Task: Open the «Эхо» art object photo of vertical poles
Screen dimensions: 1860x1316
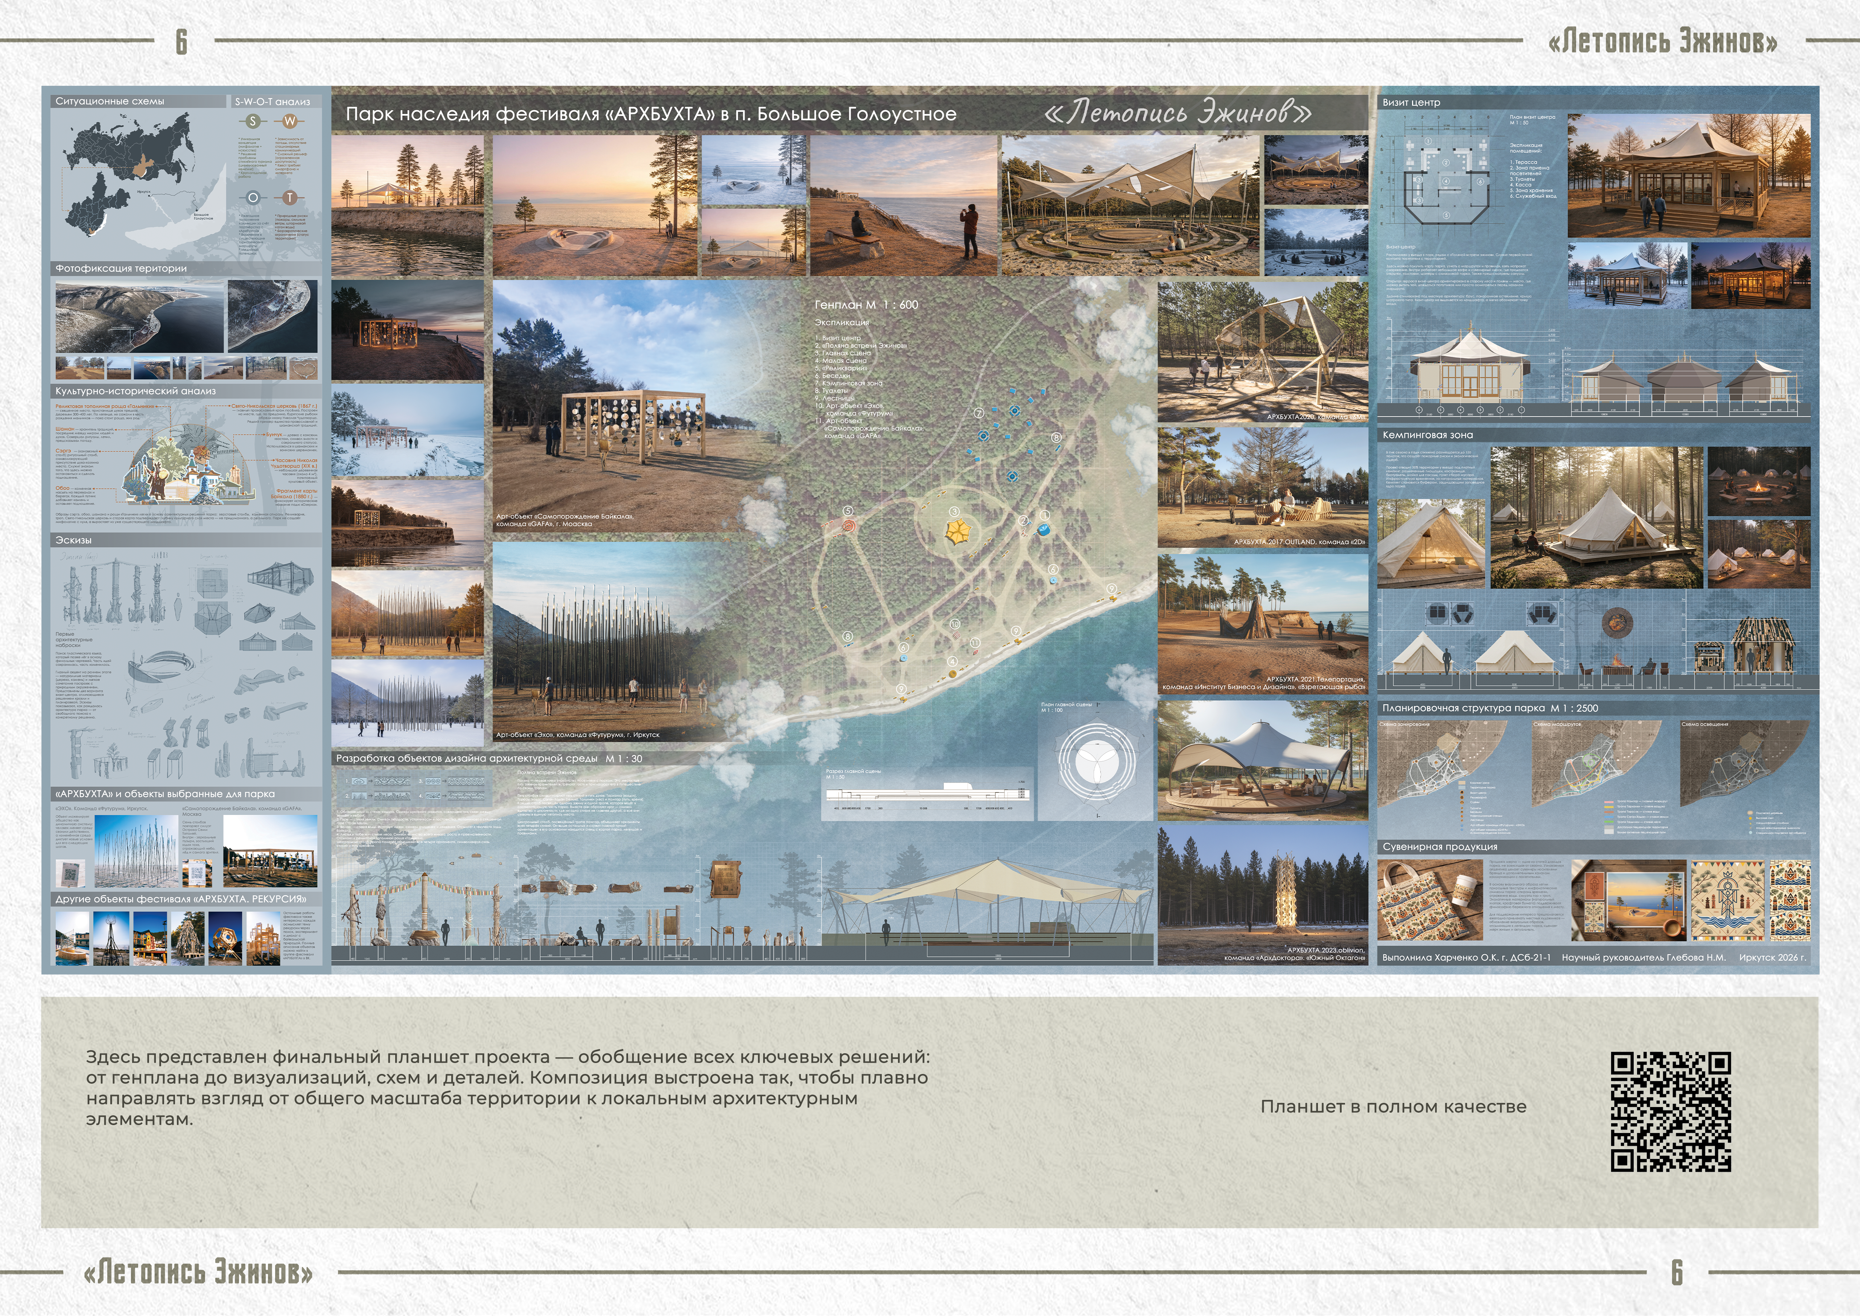Action: [x=608, y=642]
